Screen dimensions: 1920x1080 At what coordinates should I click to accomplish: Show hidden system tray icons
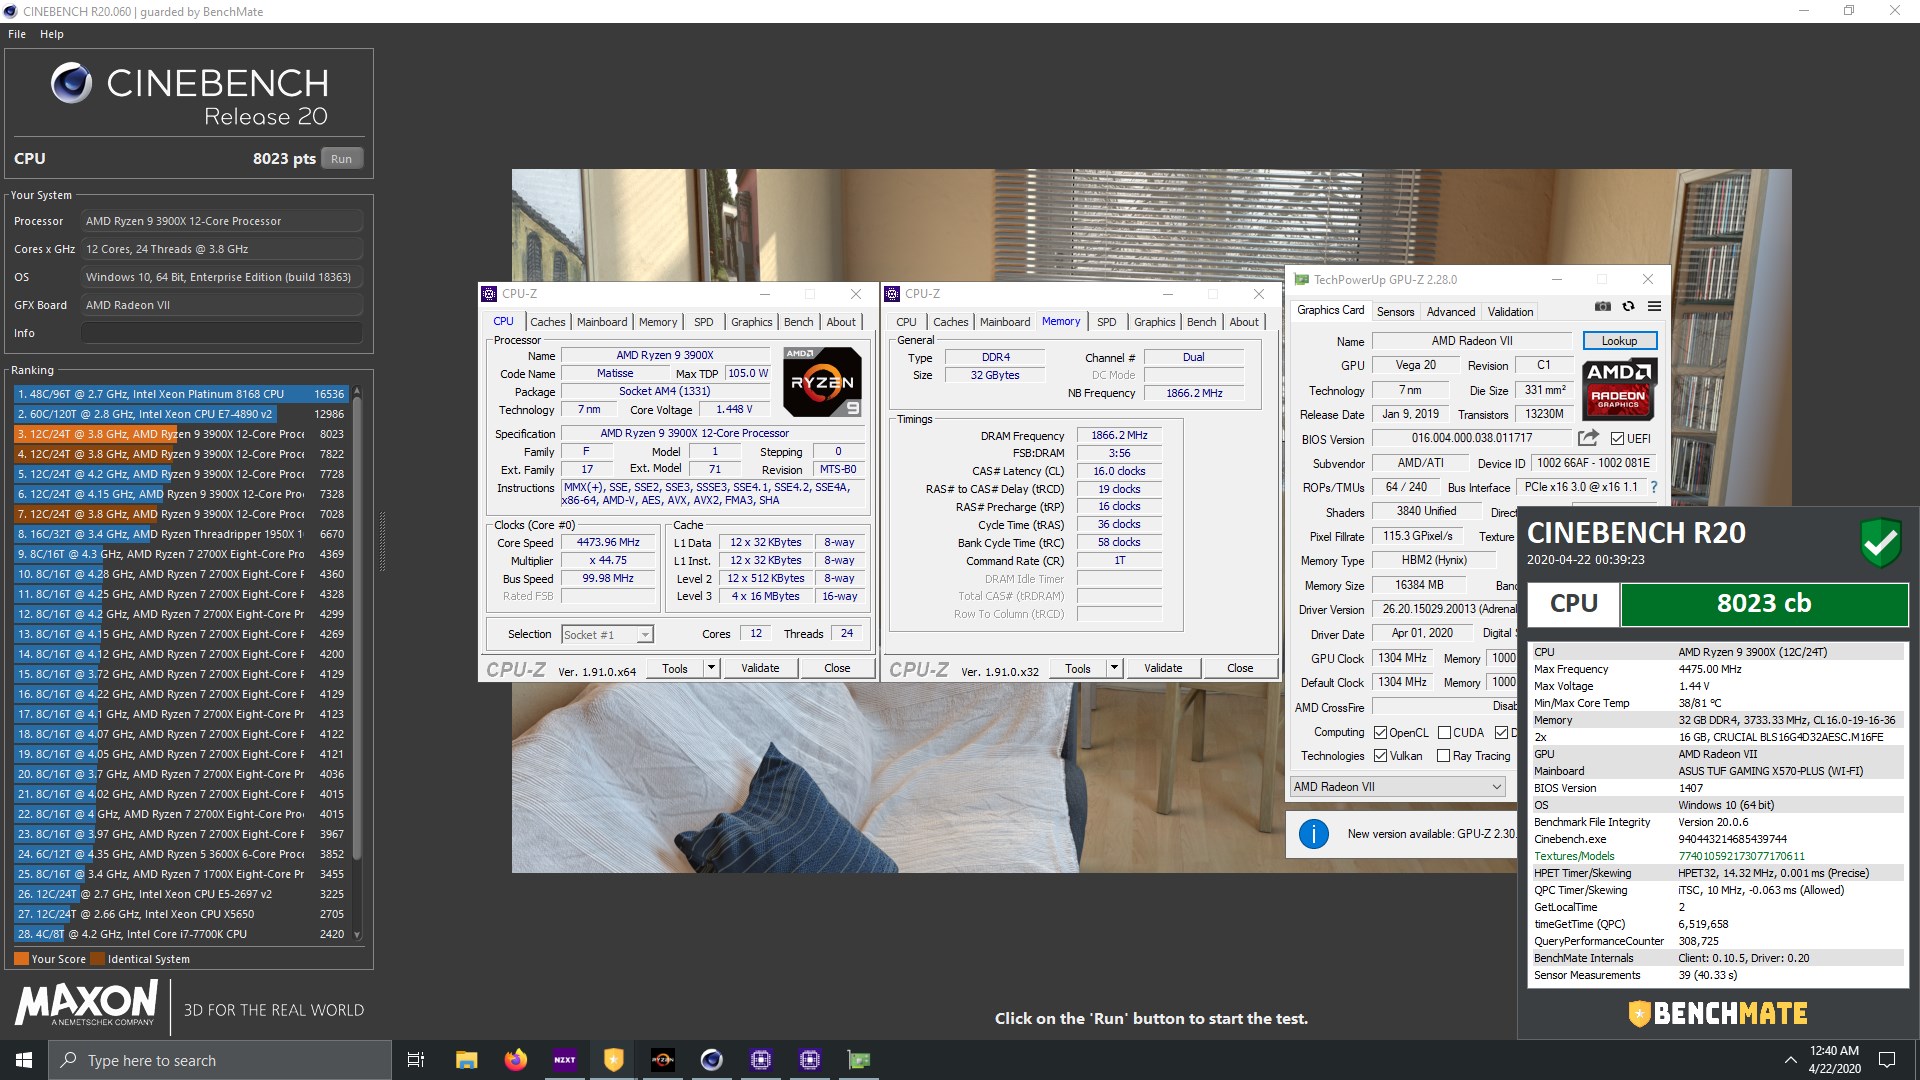pyautogui.click(x=1790, y=1060)
